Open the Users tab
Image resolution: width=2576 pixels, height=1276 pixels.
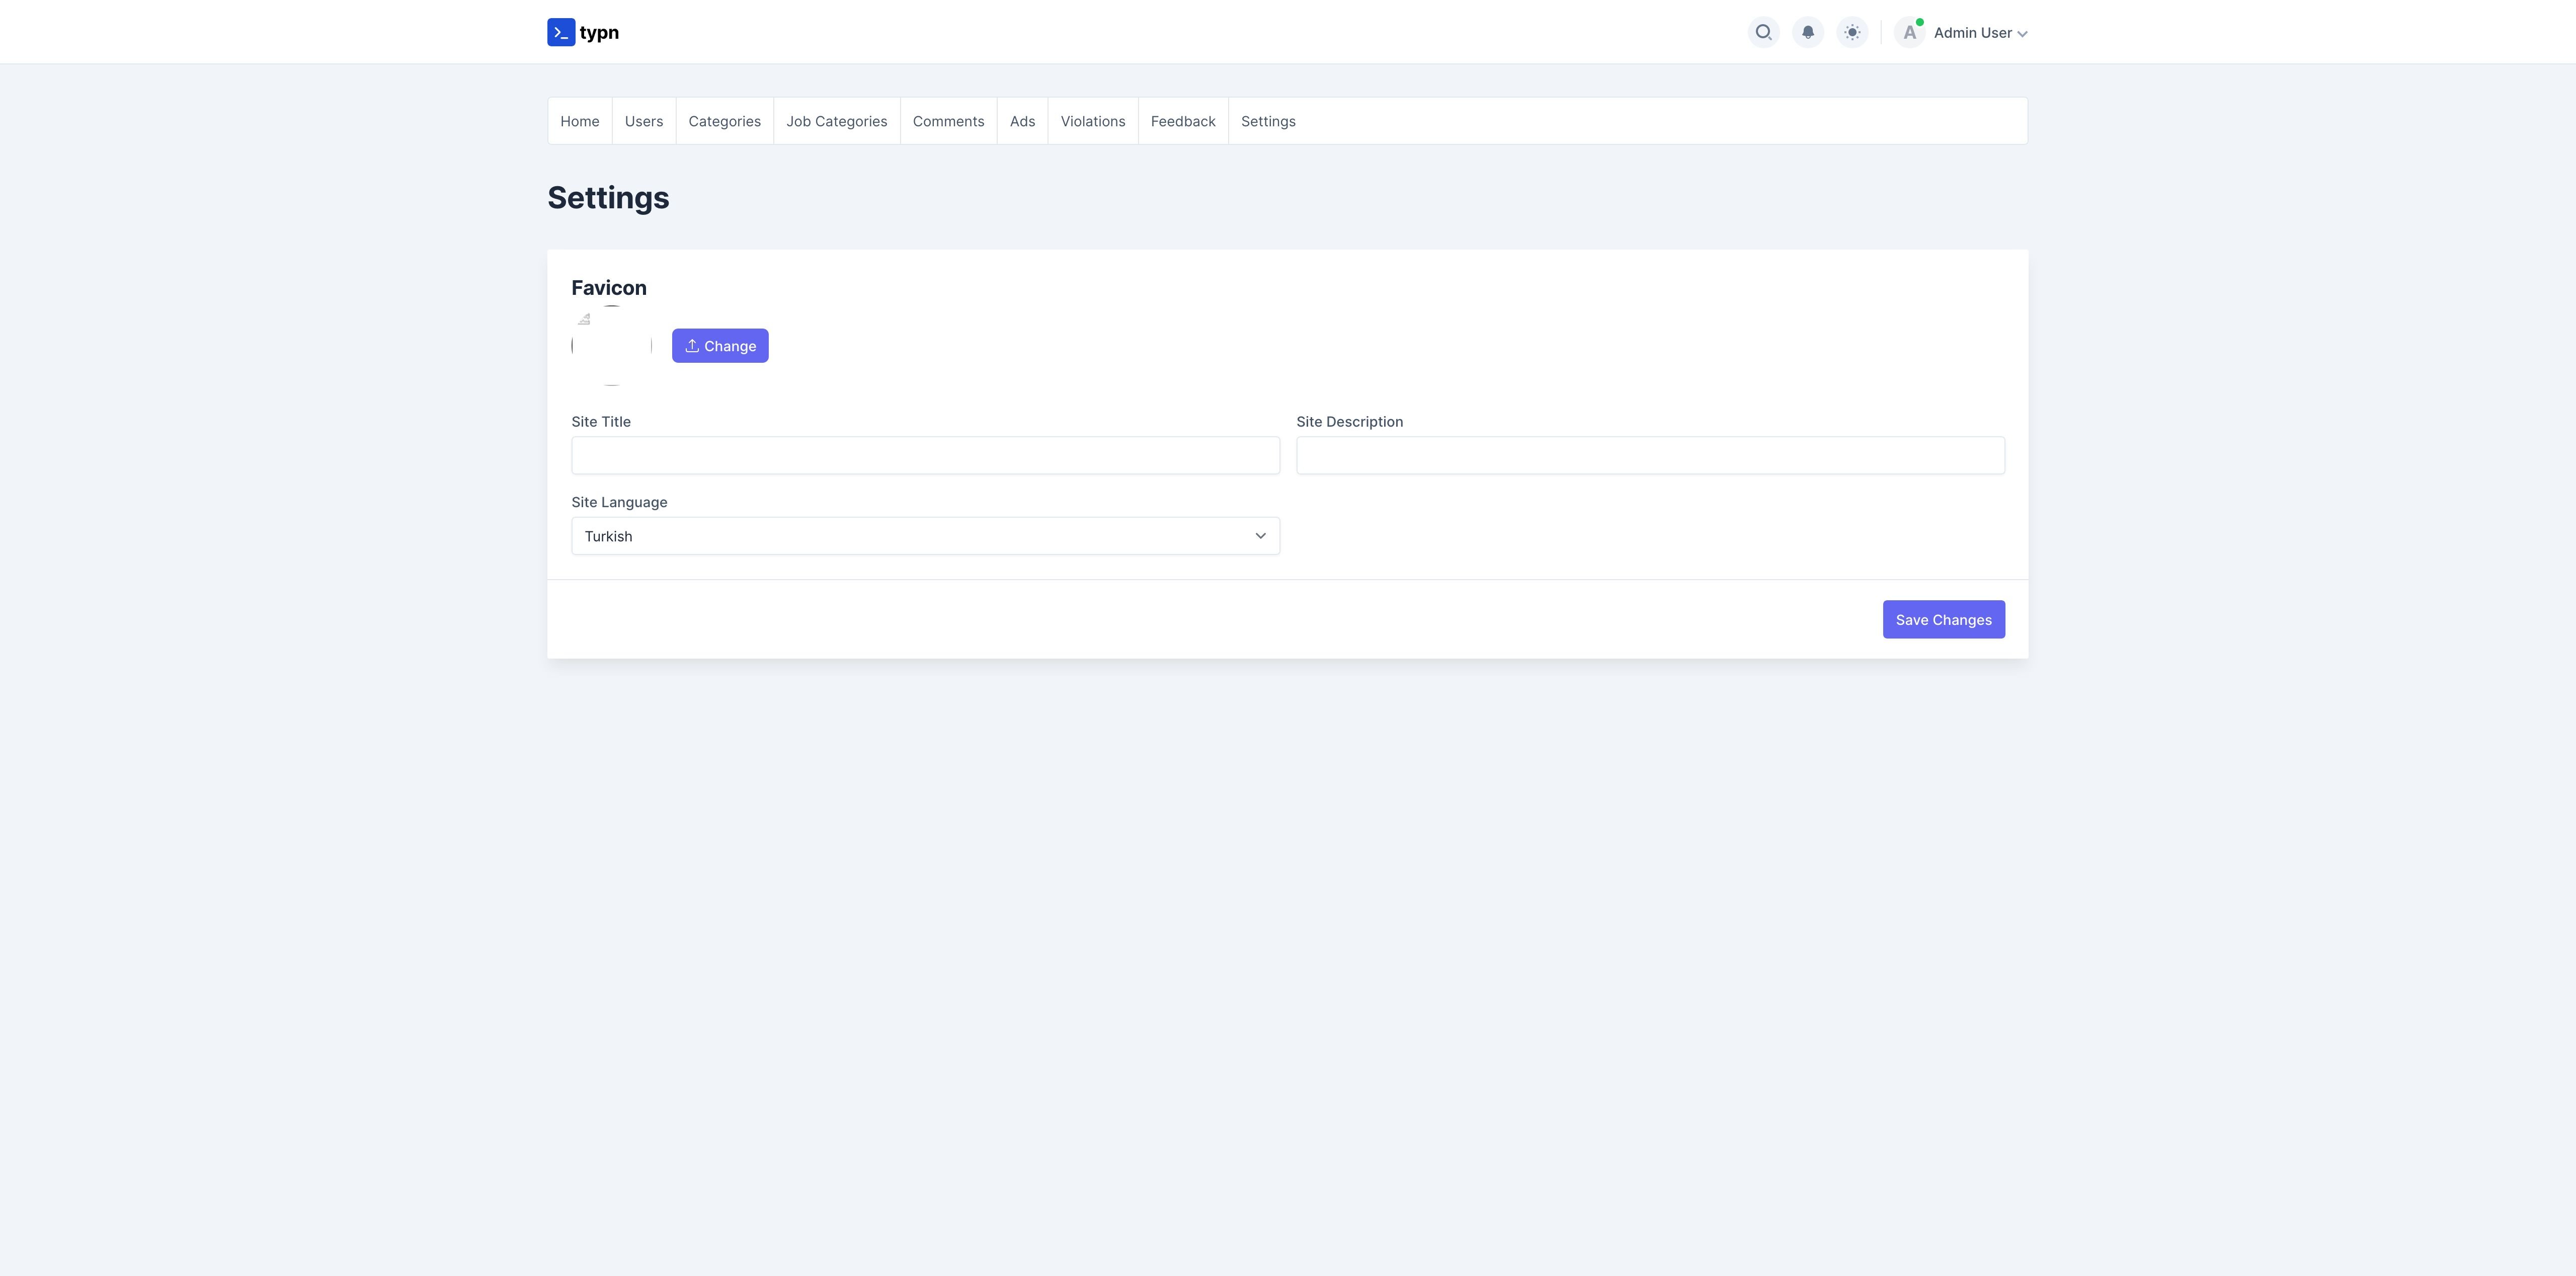point(644,121)
